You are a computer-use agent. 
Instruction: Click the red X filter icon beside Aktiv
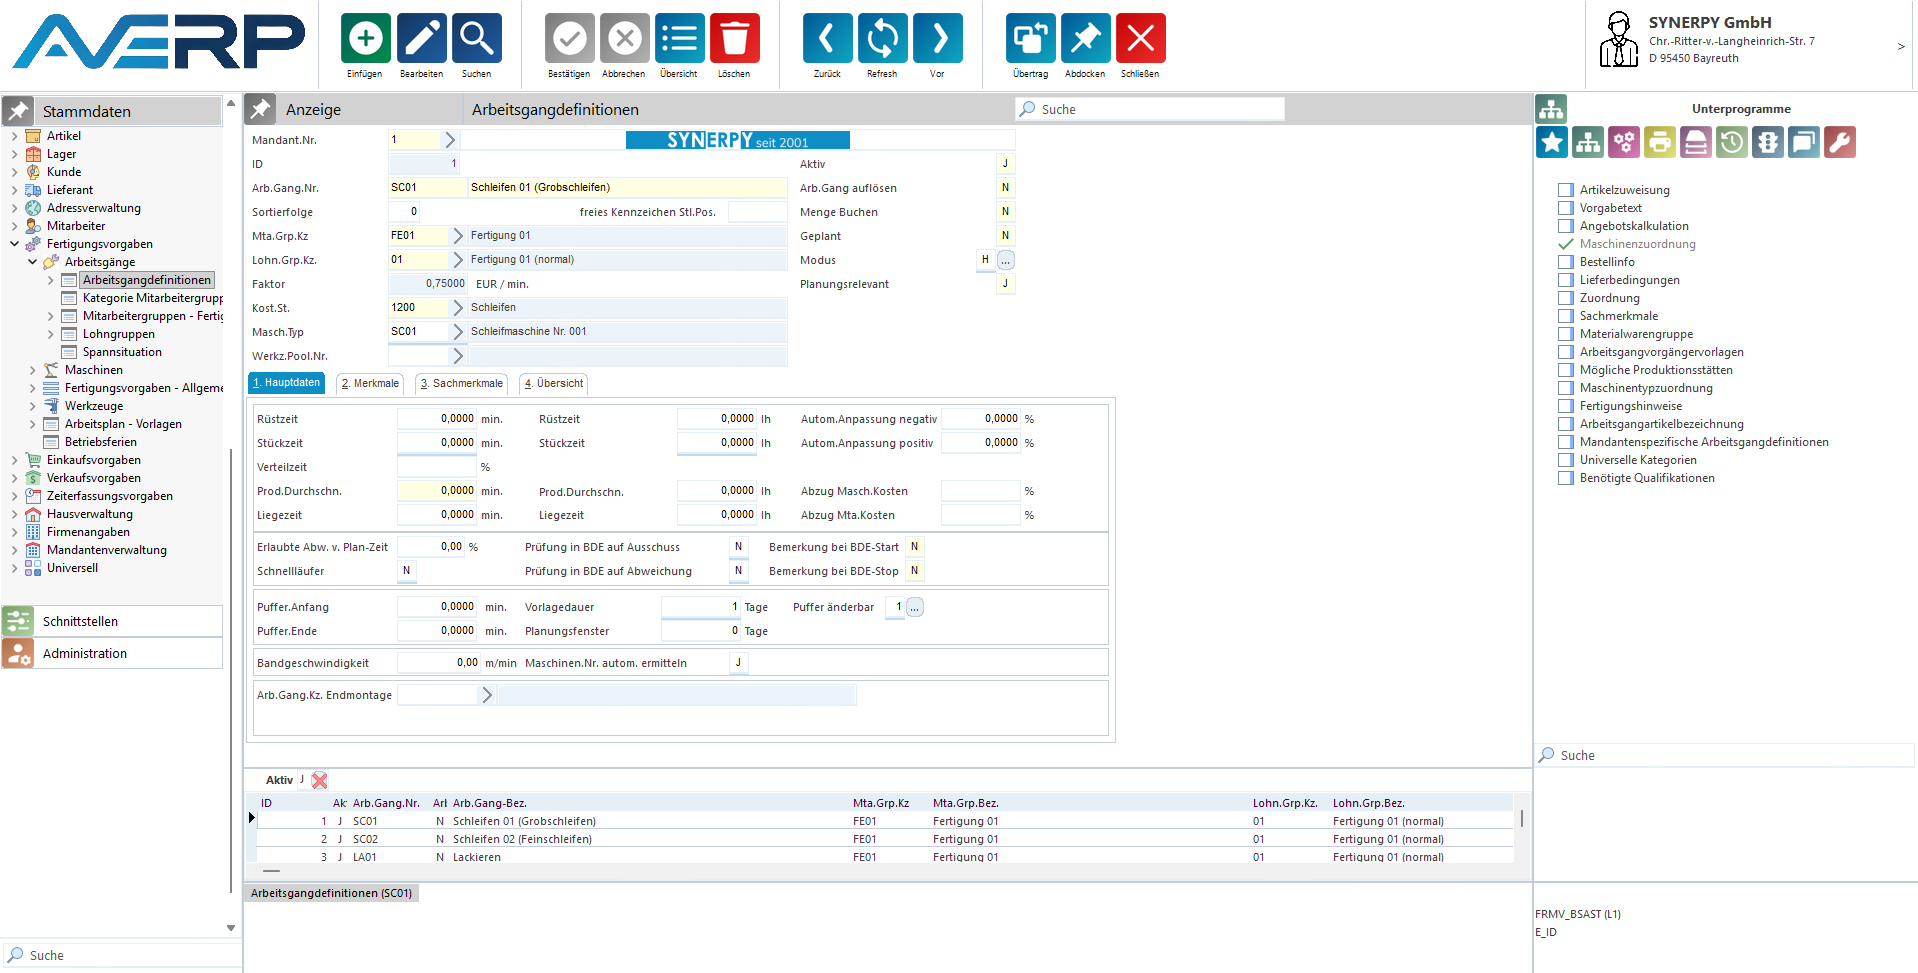(320, 780)
